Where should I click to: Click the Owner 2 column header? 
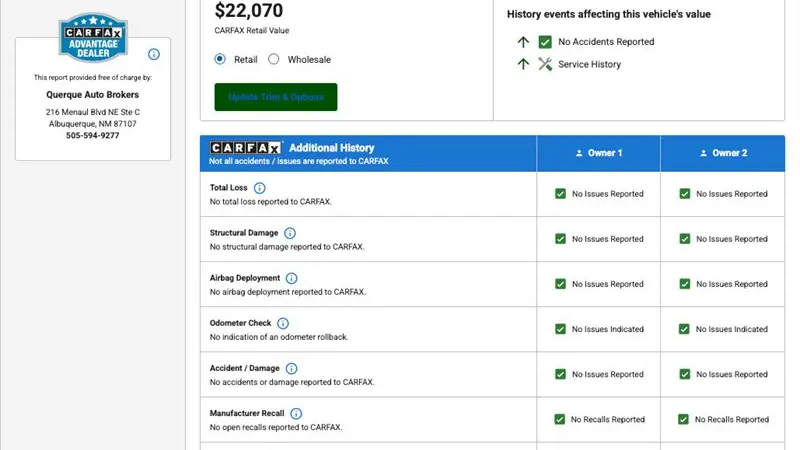(723, 153)
